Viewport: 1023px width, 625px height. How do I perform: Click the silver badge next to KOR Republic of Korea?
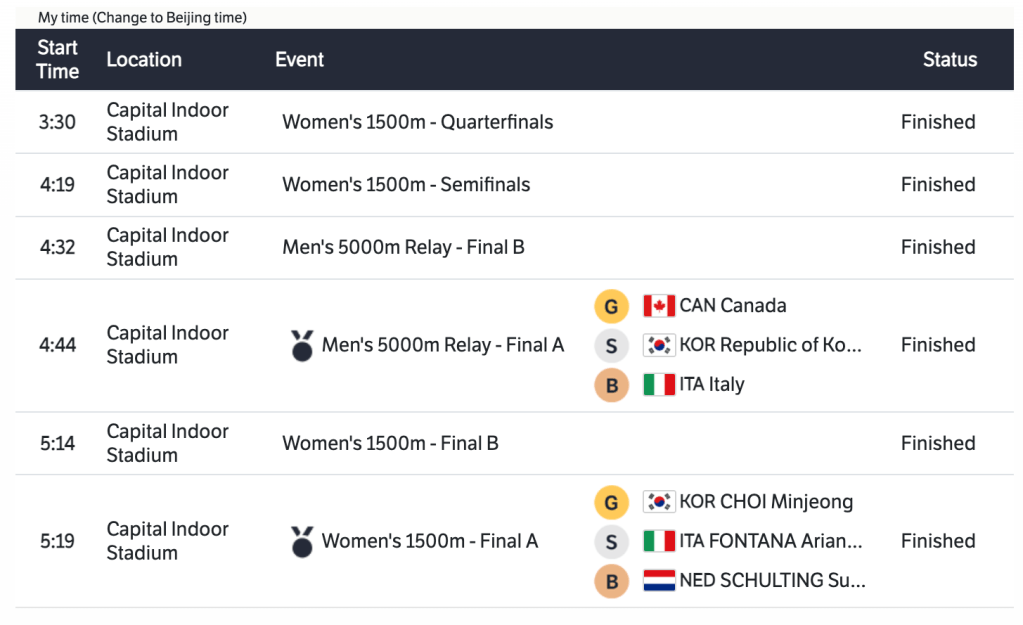pos(611,346)
